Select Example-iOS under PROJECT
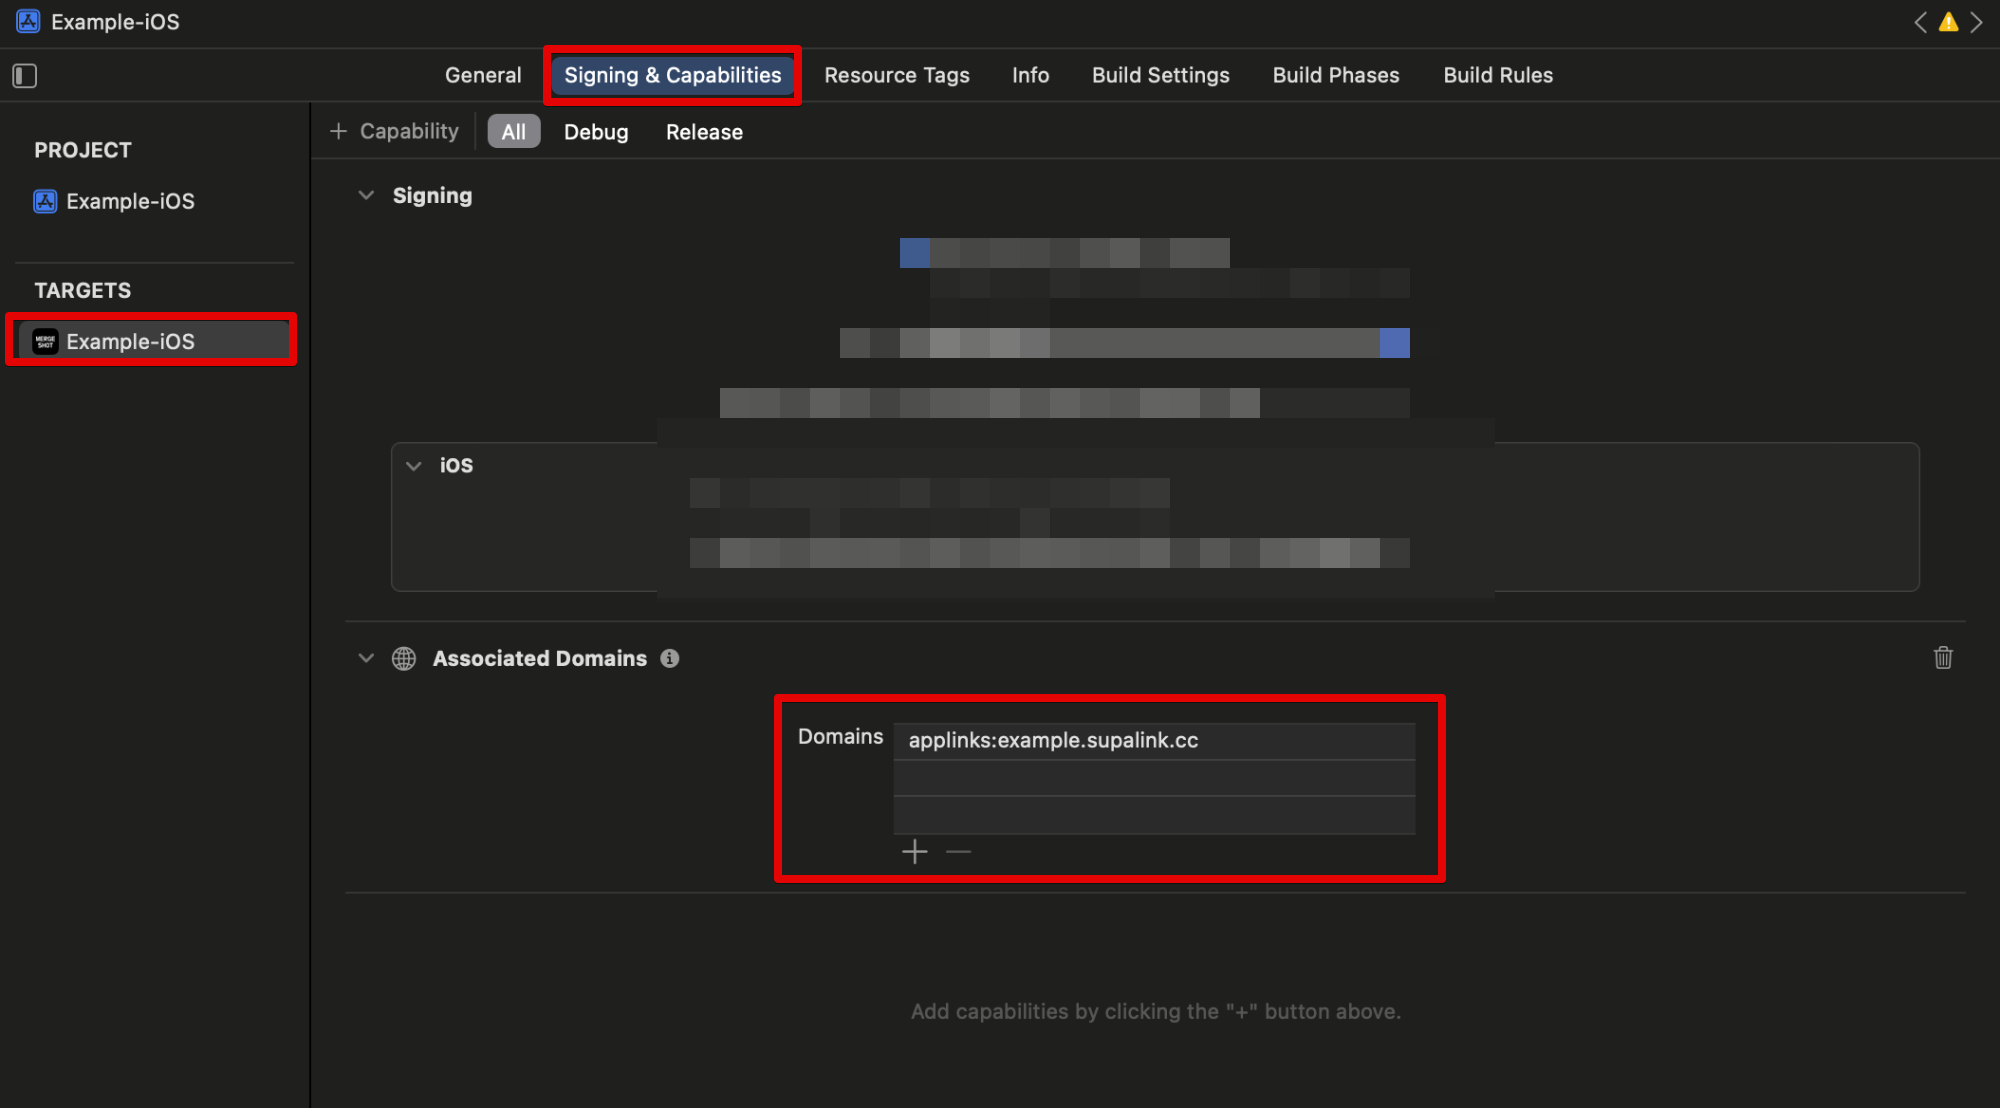Image resolution: width=2000 pixels, height=1108 pixels. 130,202
